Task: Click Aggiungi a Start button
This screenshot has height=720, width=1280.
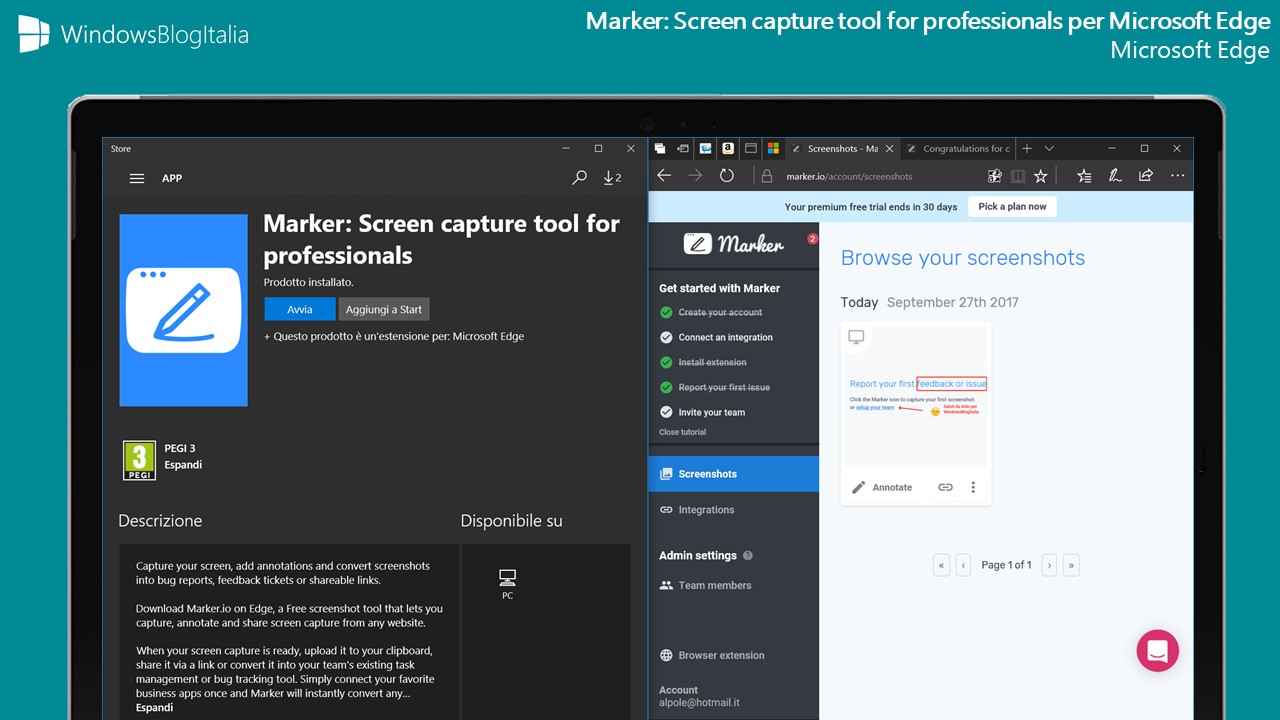Action: tap(384, 309)
